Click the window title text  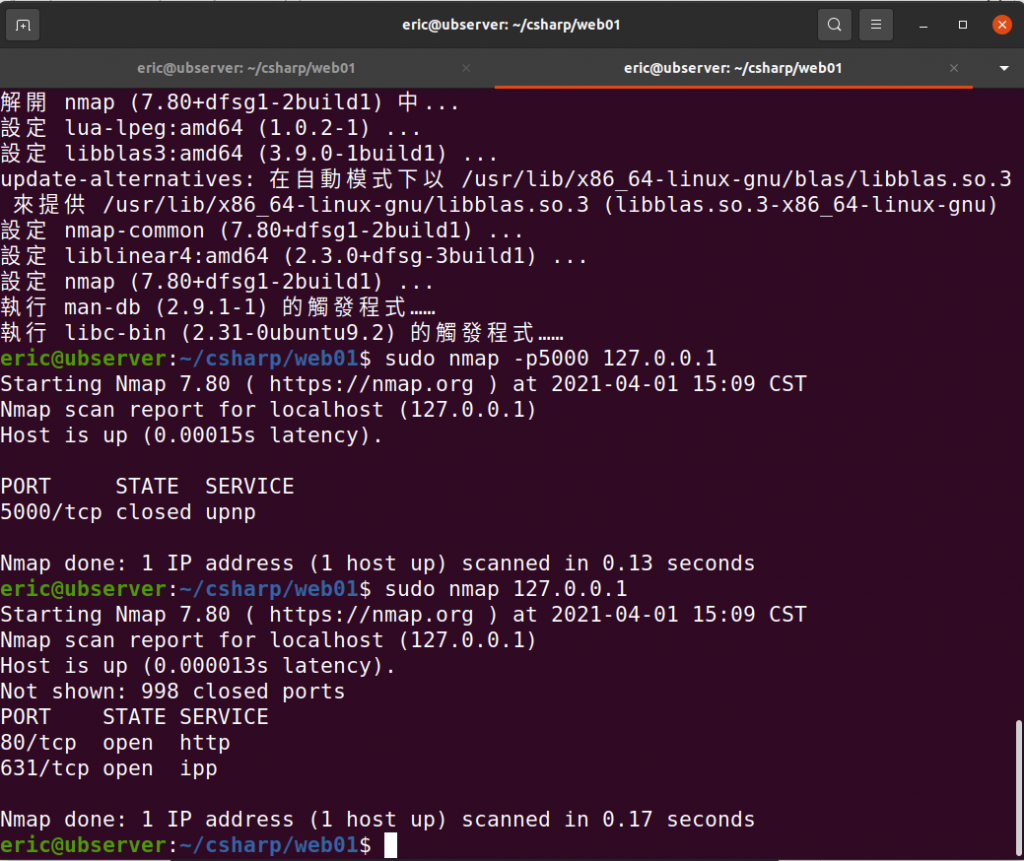tap(511, 25)
